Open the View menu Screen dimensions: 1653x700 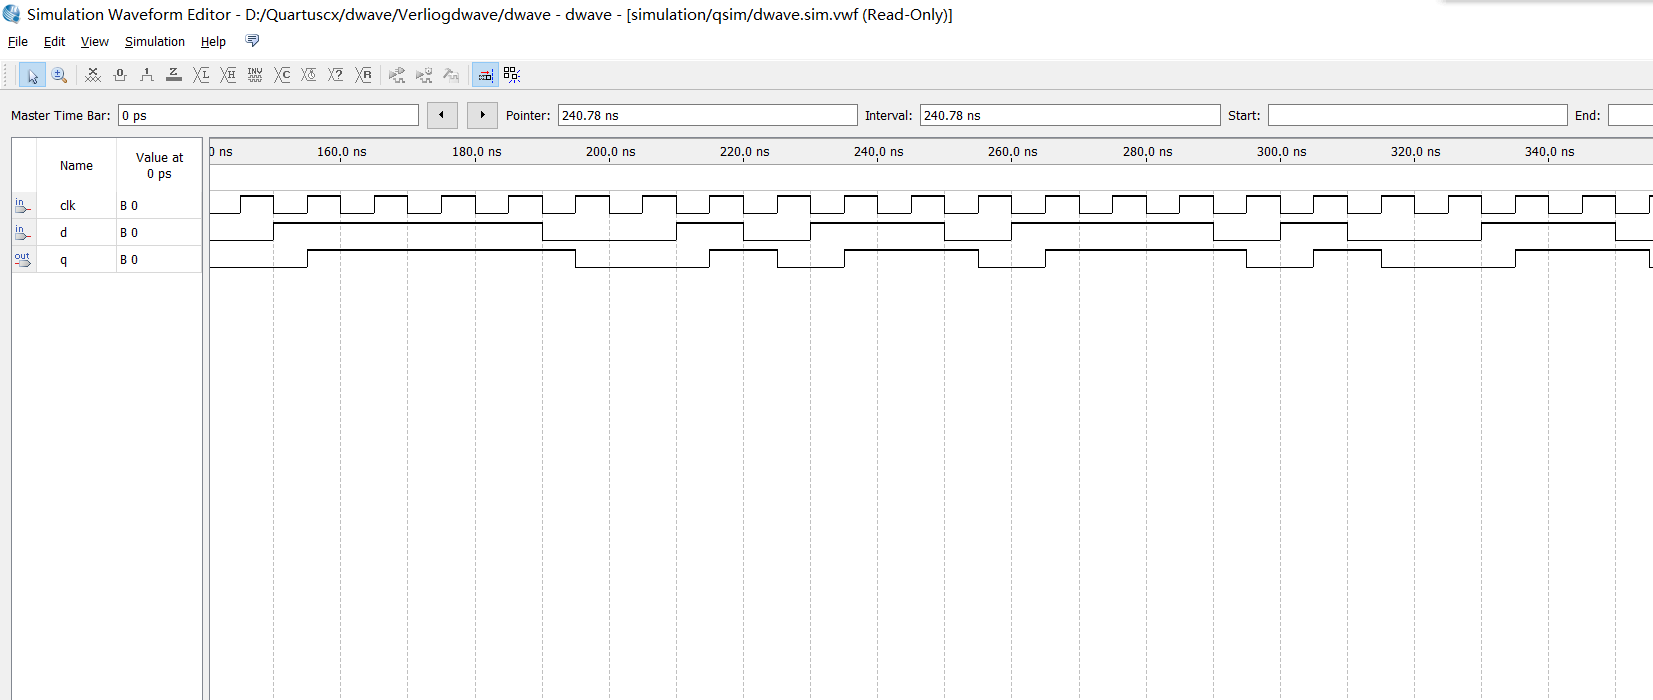pos(95,42)
